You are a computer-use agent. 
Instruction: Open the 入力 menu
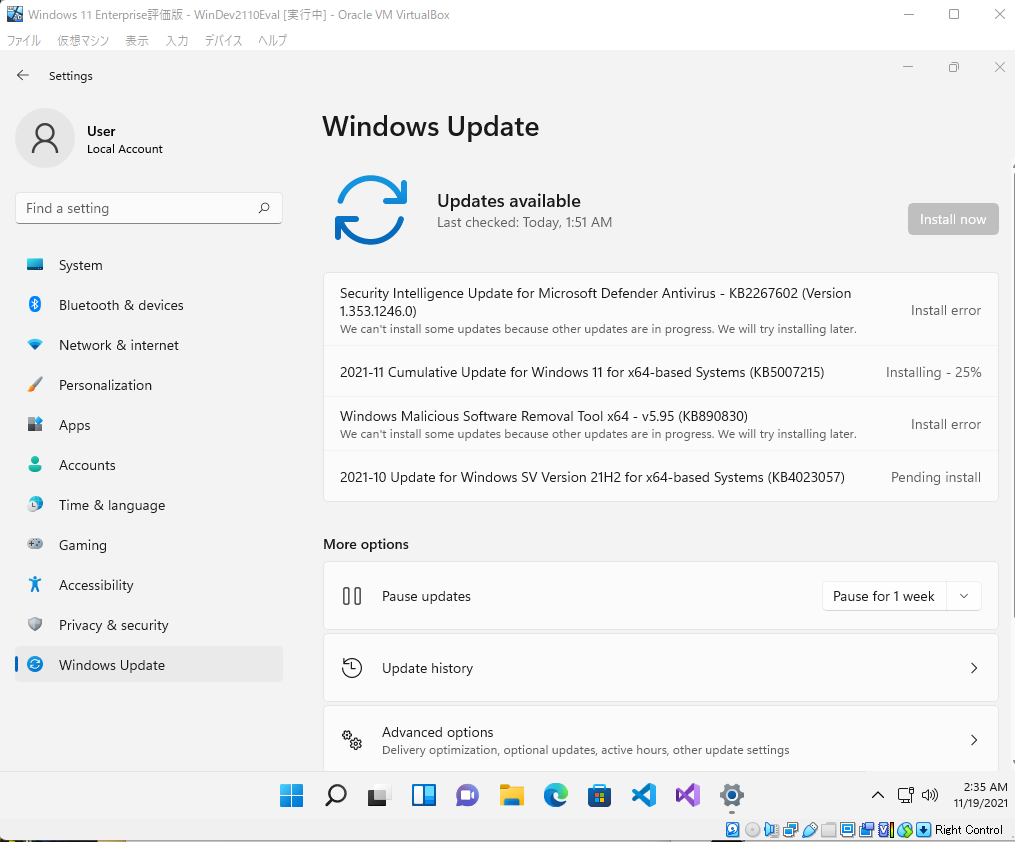tap(177, 40)
